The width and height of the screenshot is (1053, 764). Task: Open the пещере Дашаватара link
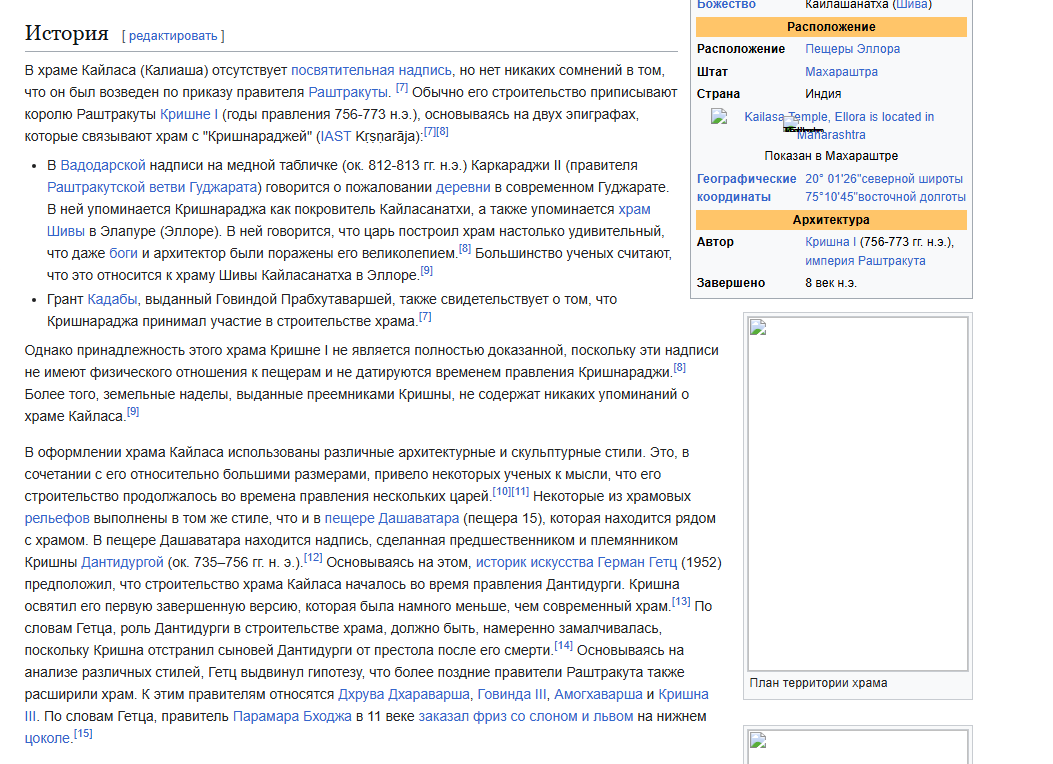(x=392, y=519)
